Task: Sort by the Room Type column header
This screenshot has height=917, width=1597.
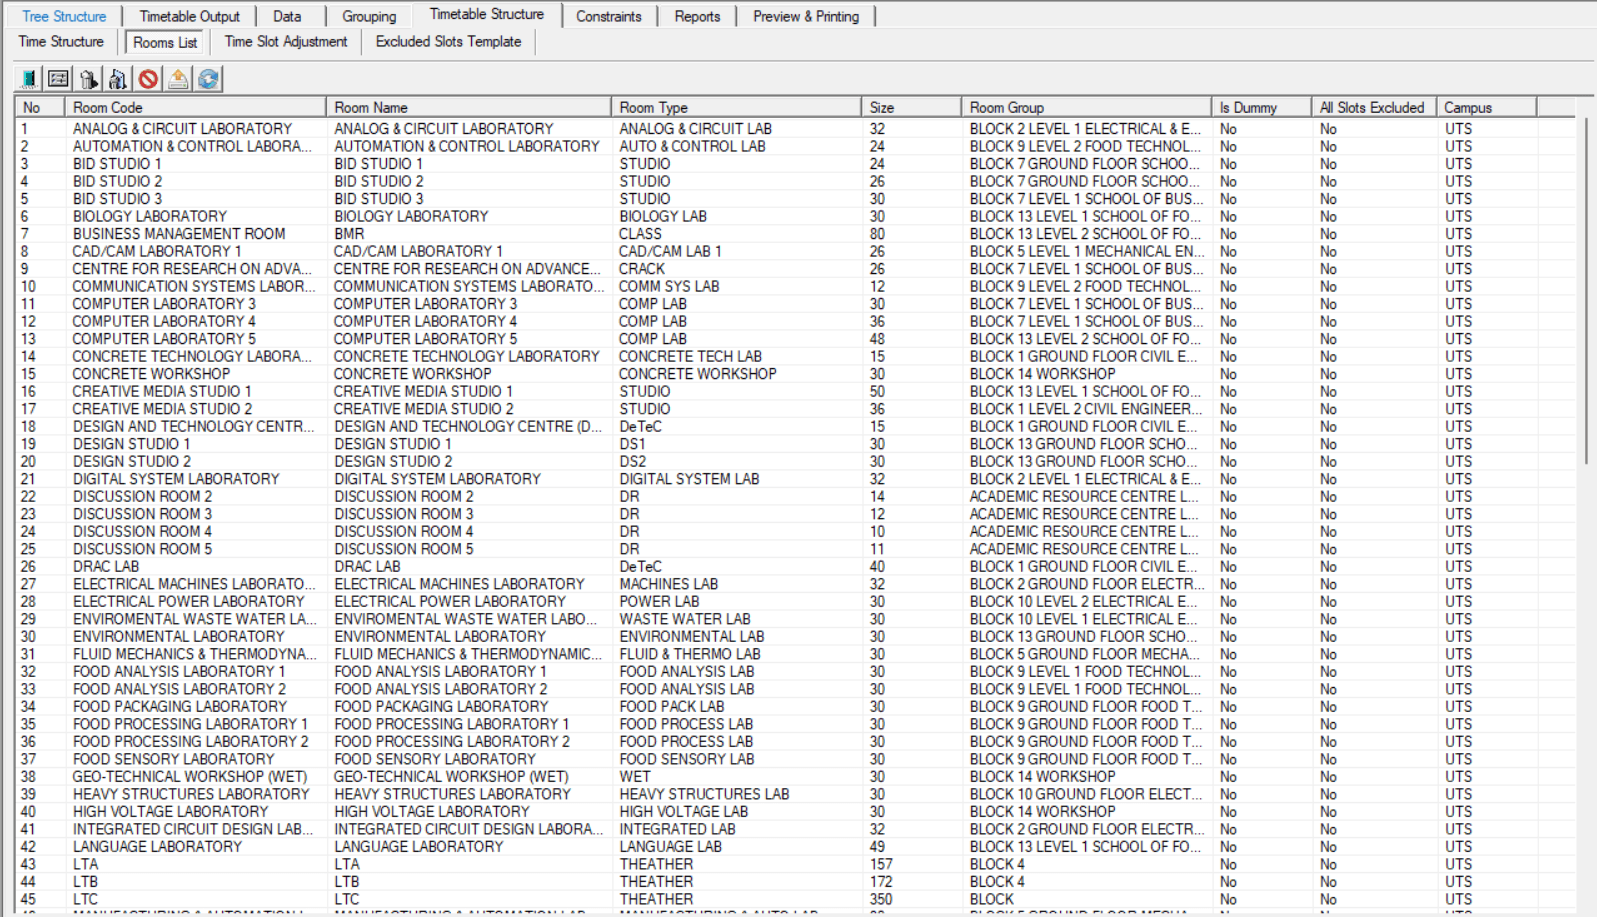Action: pyautogui.click(x=736, y=107)
